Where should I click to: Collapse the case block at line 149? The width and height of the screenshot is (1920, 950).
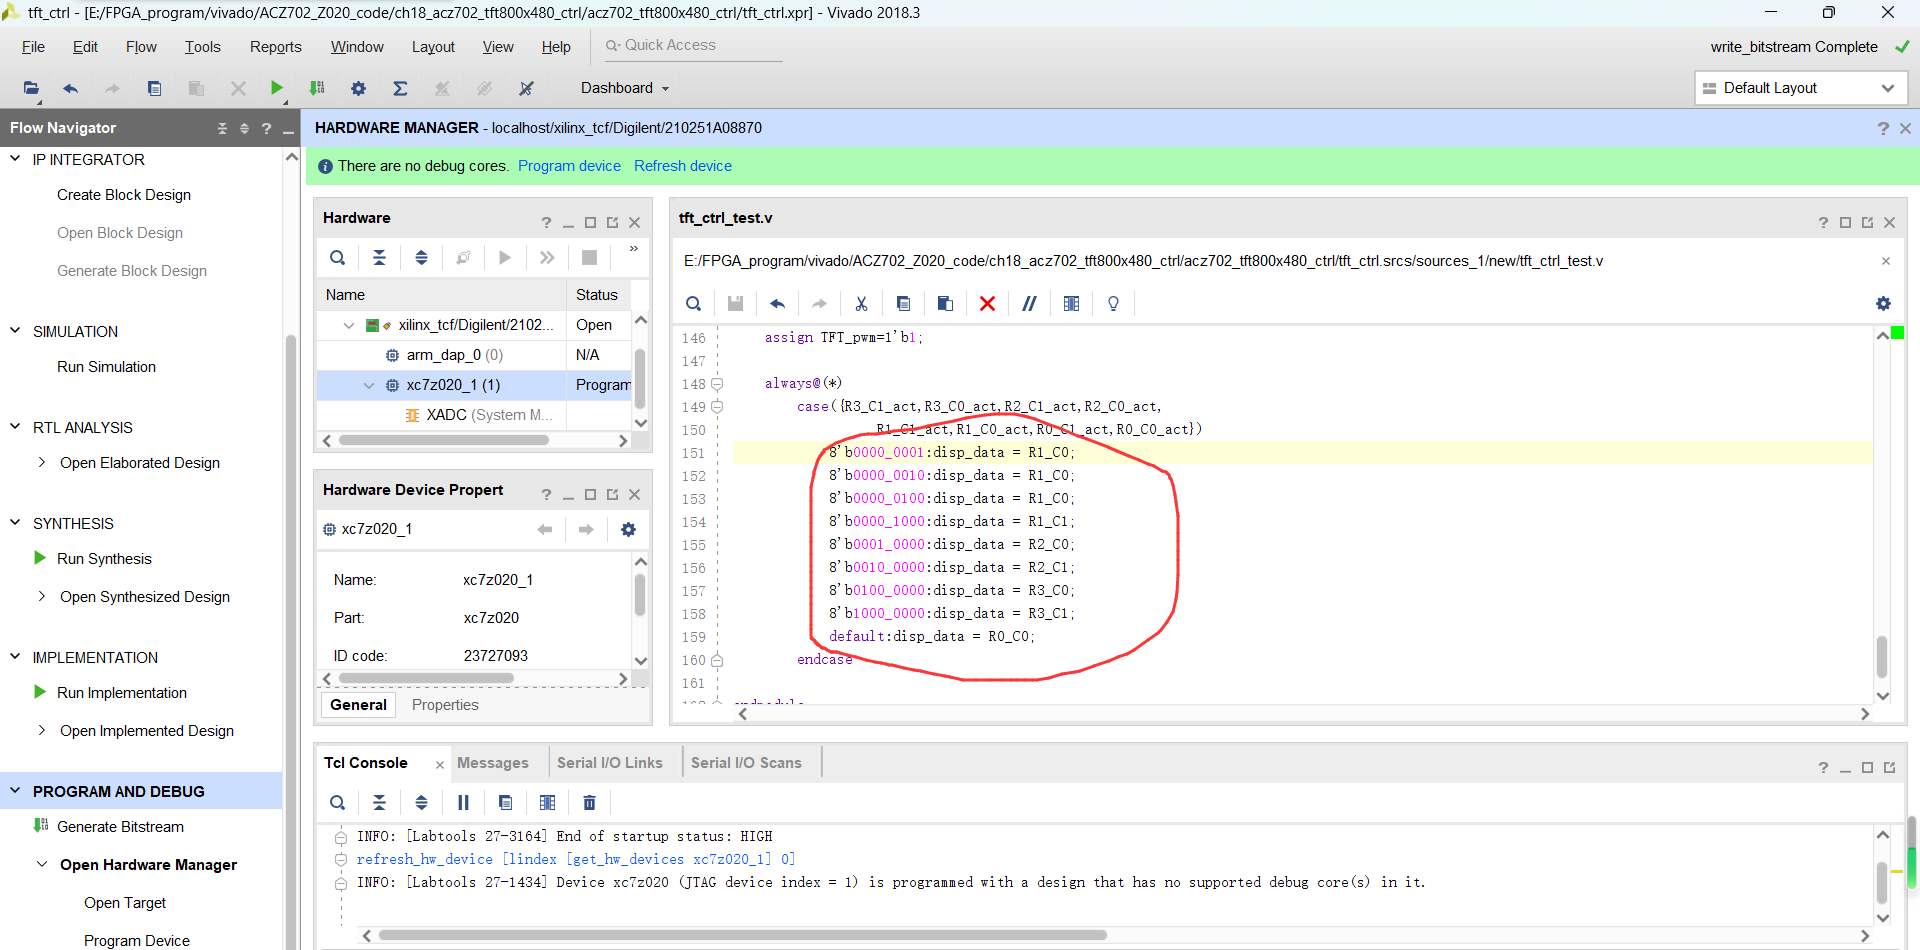tap(717, 407)
